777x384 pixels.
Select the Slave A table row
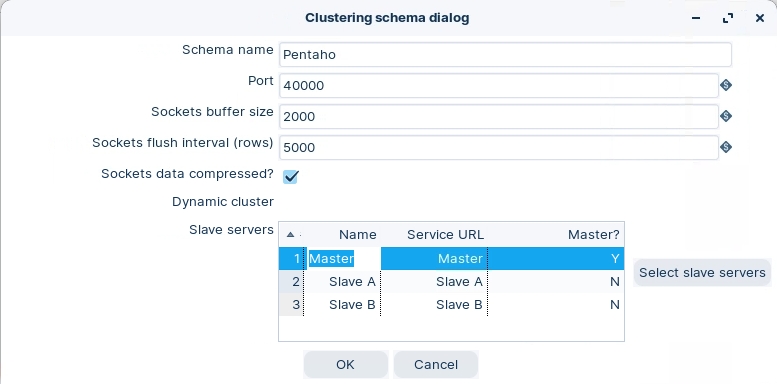click(451, 281)
